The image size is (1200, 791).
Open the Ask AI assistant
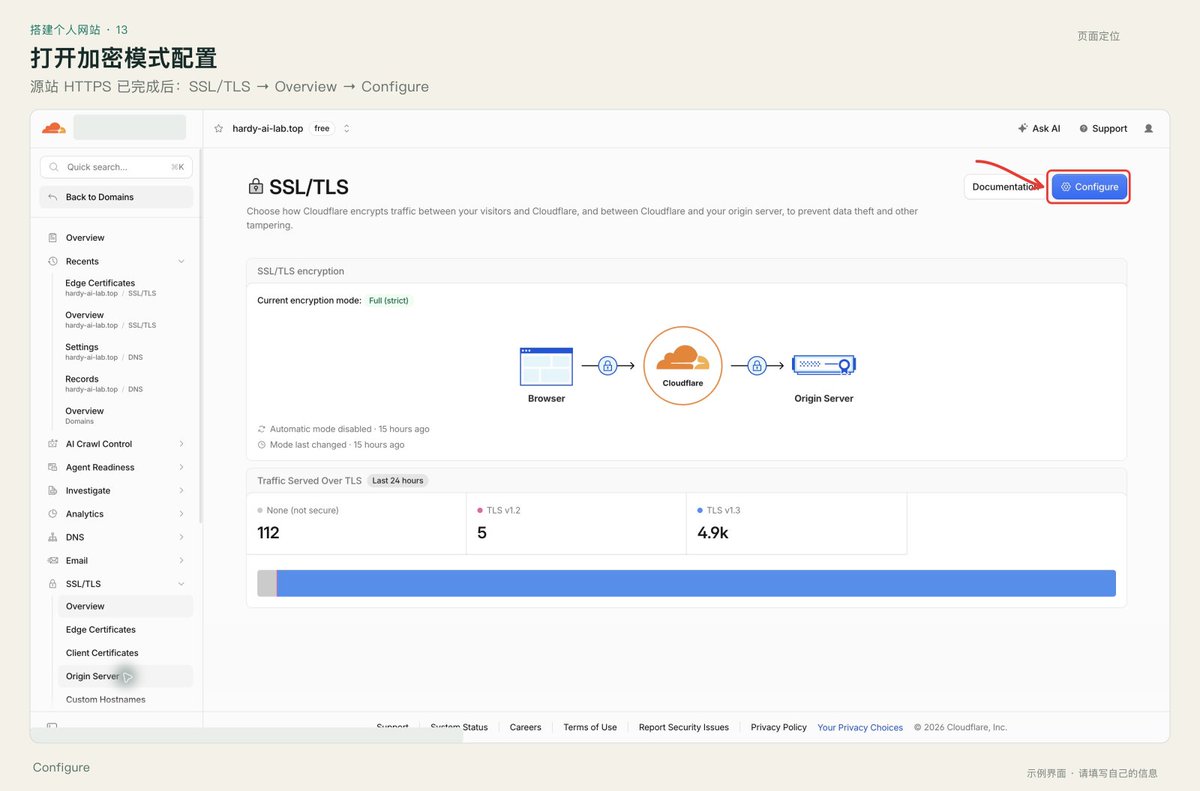[1039, 129]
